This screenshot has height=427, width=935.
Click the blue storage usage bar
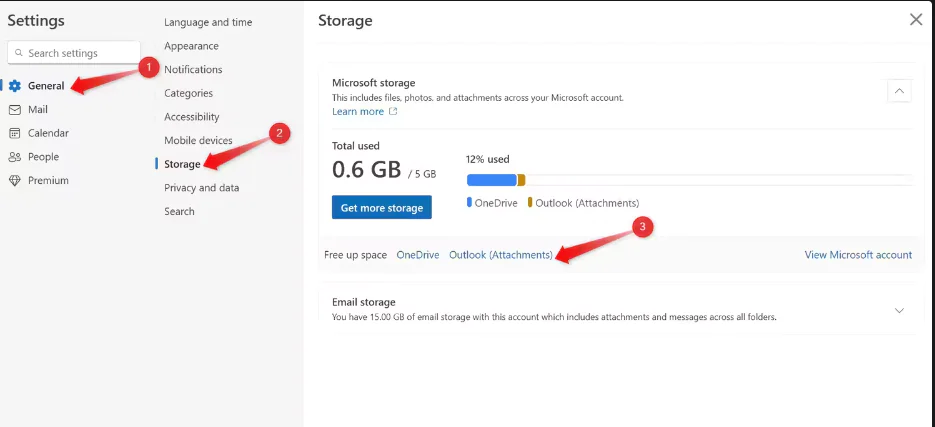[x=491, y=180]
